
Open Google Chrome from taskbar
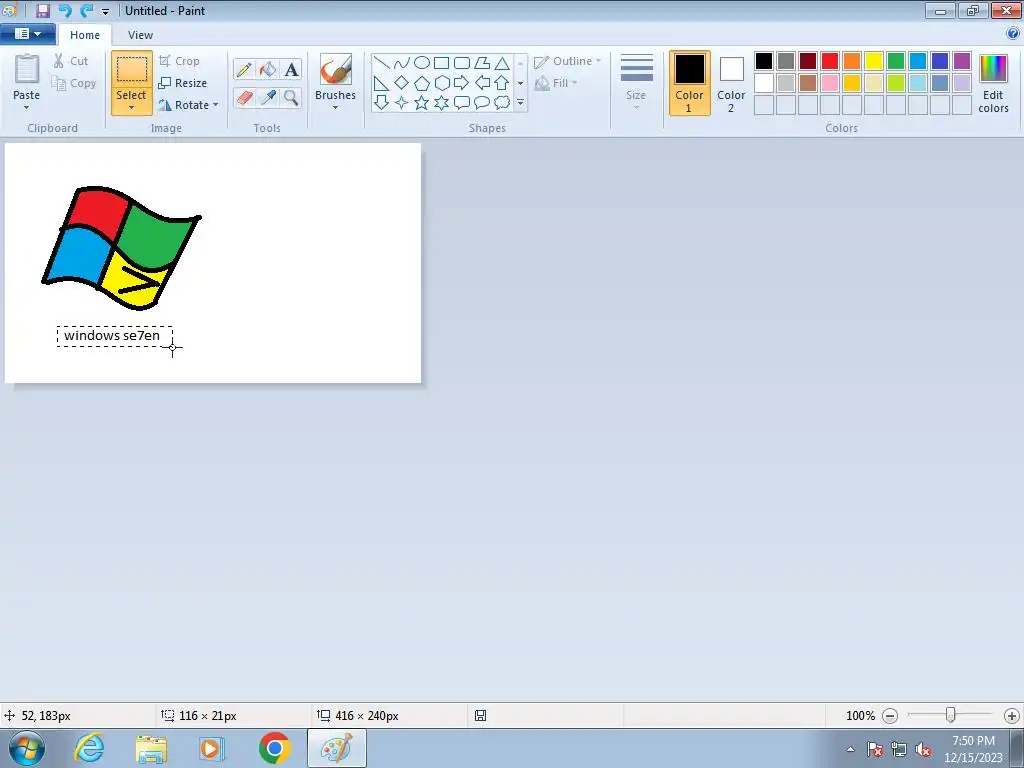pos(274,748)
